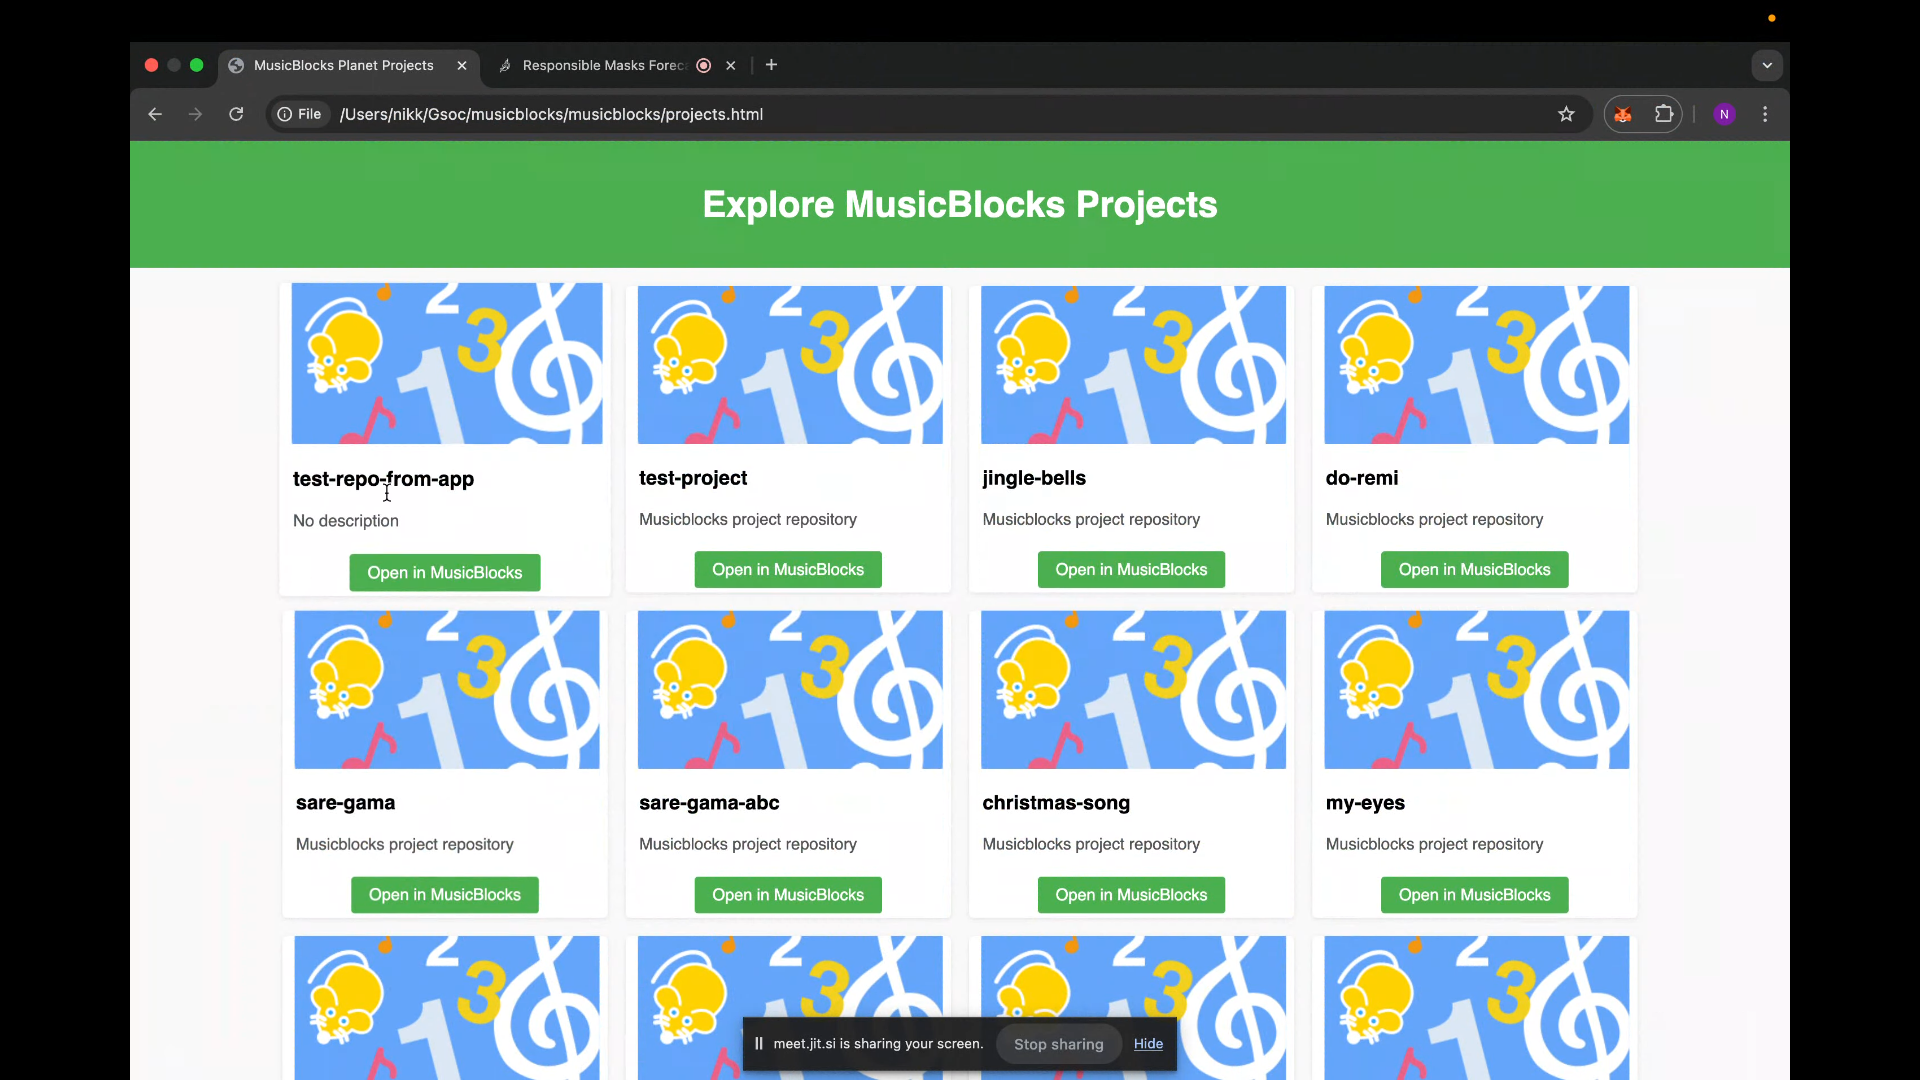
Task: Select the MusicBlocks Planet Projects tab
Action: pyautogui.click(x=343, y=65)
